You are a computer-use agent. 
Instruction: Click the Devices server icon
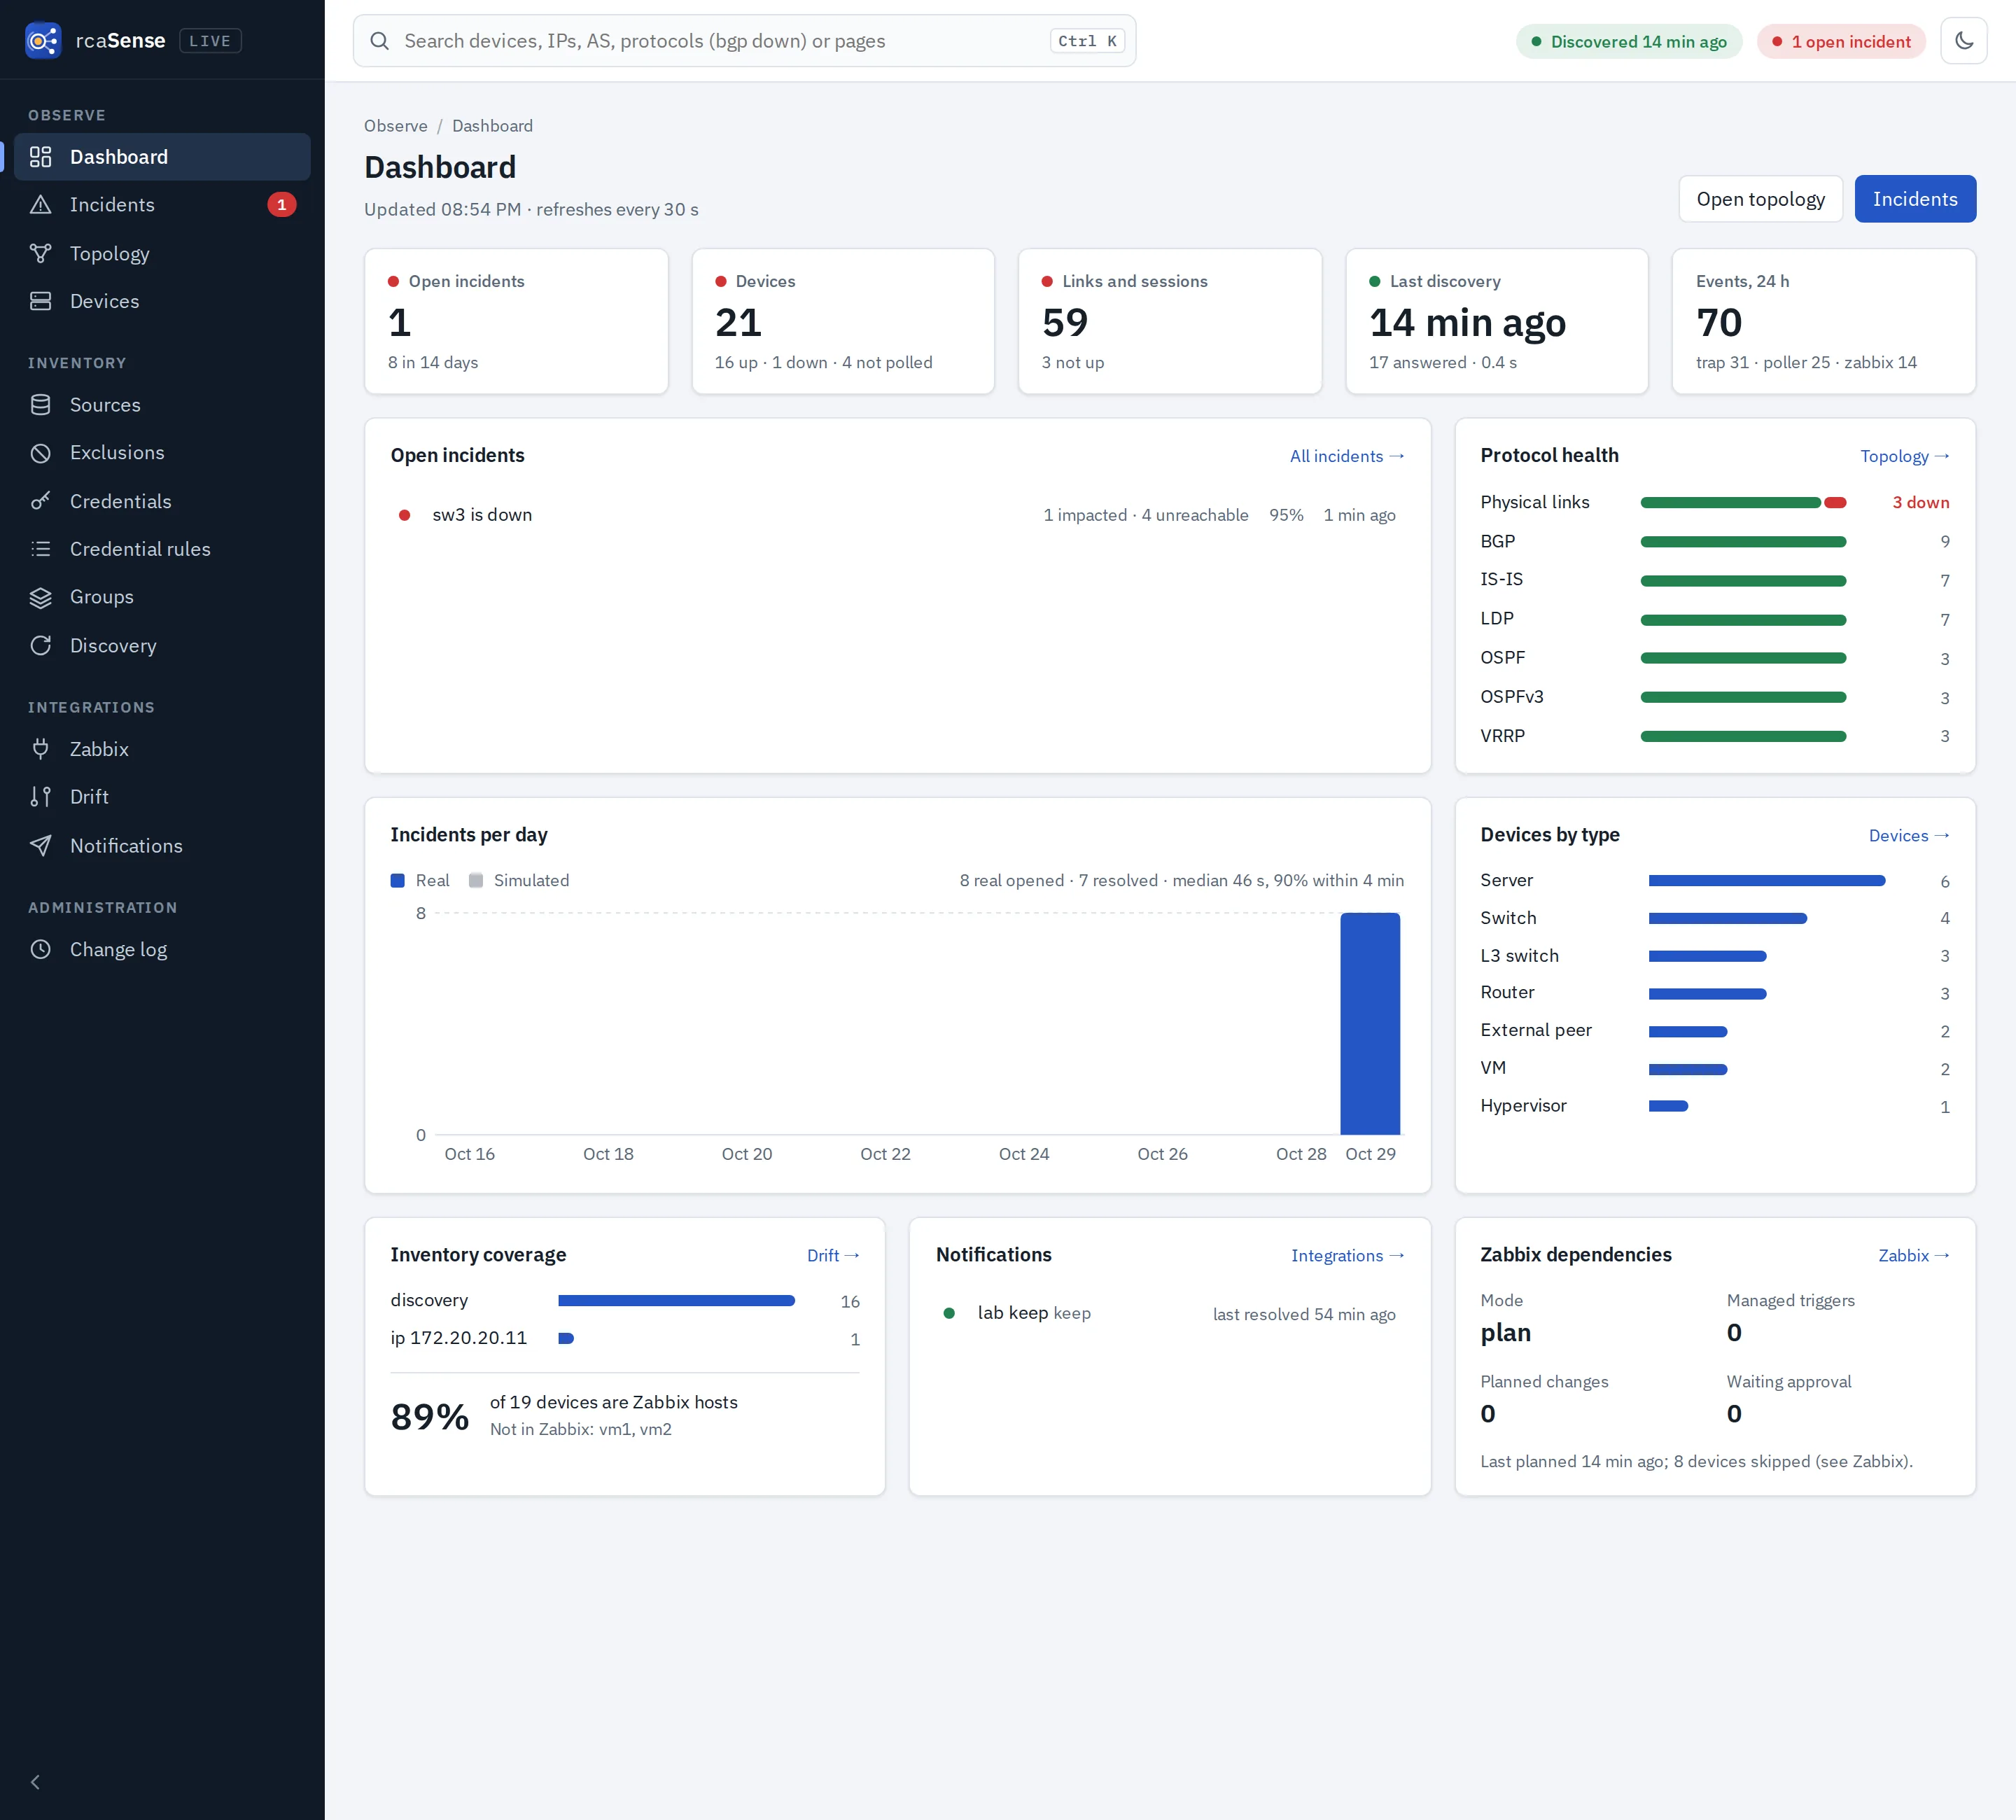[x=40, y=301]
